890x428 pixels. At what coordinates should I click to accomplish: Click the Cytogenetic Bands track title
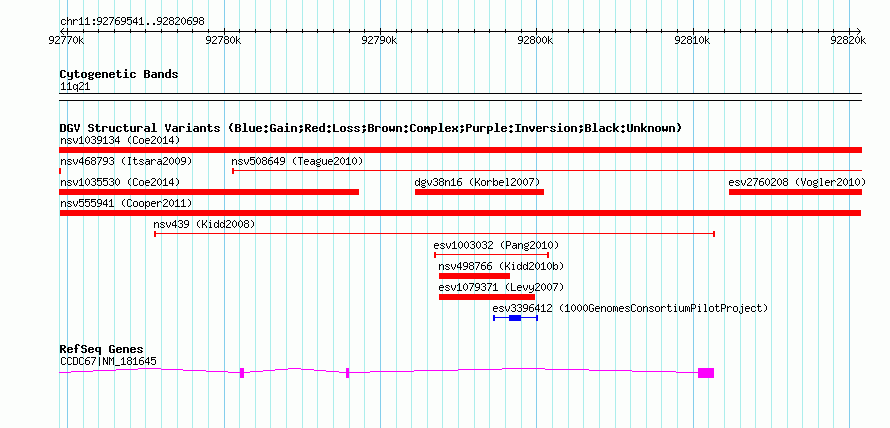point(119,74)
